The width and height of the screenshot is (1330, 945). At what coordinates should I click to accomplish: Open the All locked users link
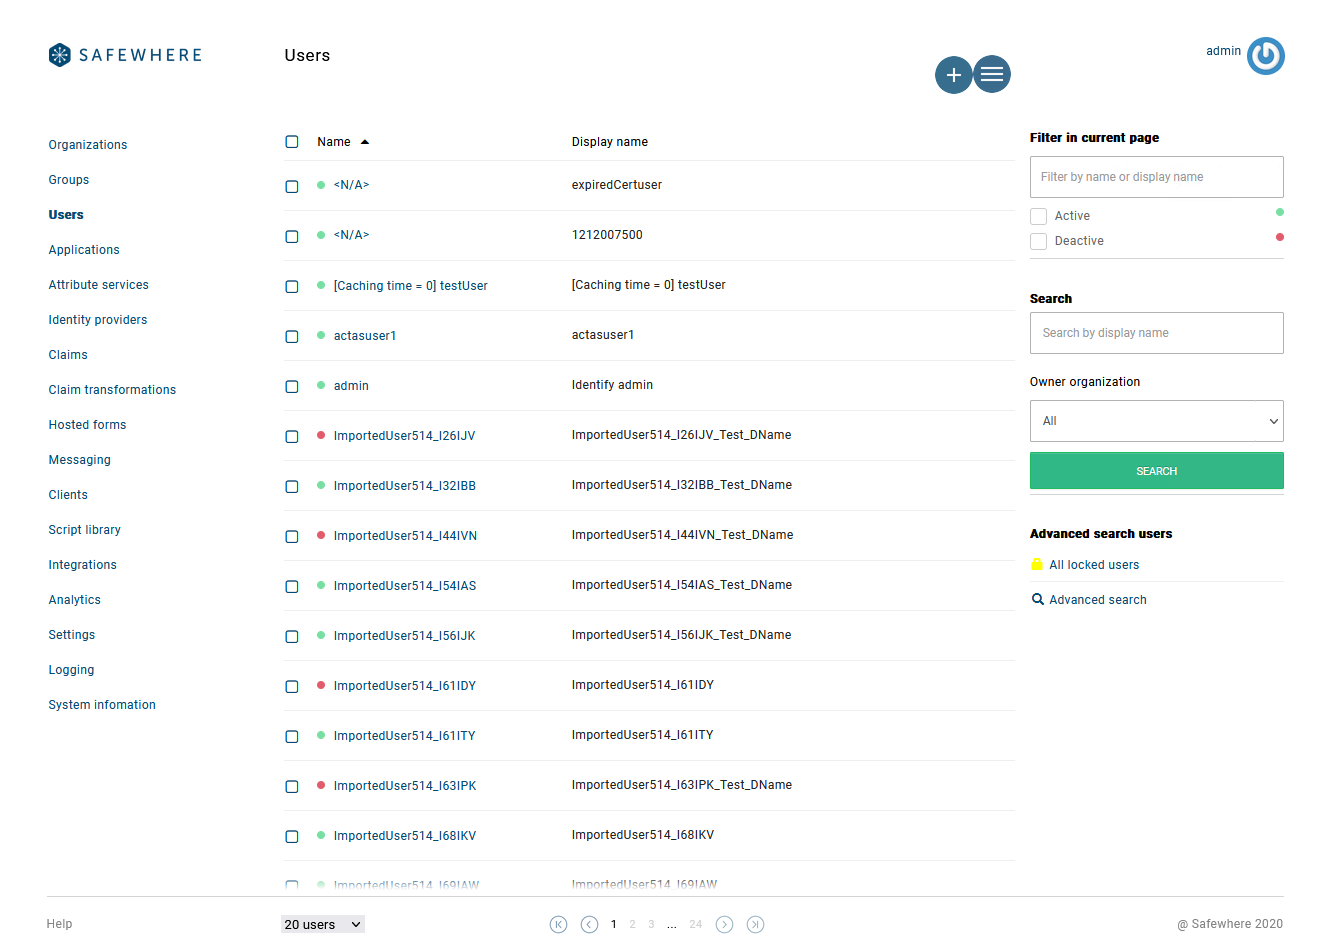1093,565
